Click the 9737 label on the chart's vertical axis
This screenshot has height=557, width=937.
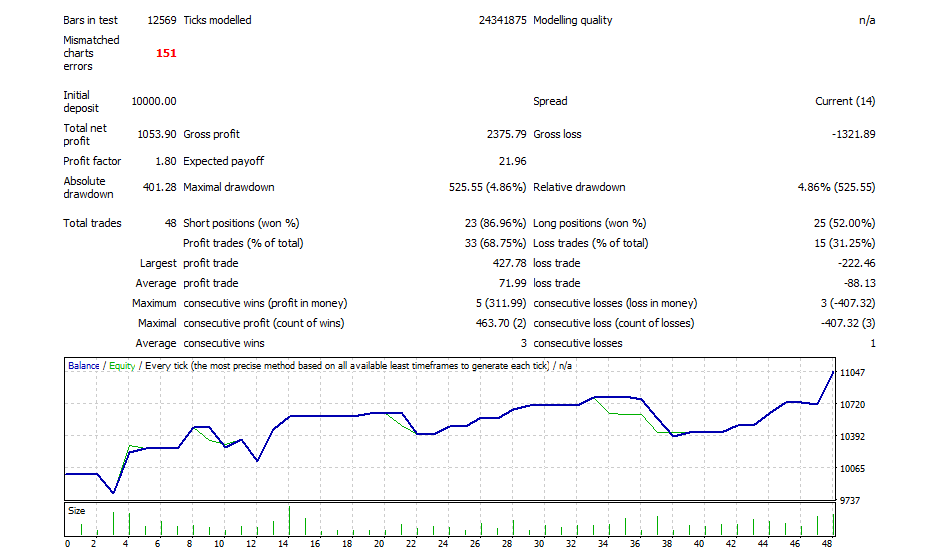click(x=852, y=500)
